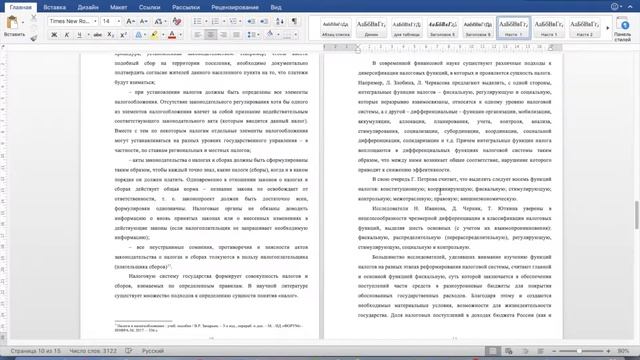Click the zoom in plus button
The height and width of the screenshot is (360, 640).
(608, 351)
